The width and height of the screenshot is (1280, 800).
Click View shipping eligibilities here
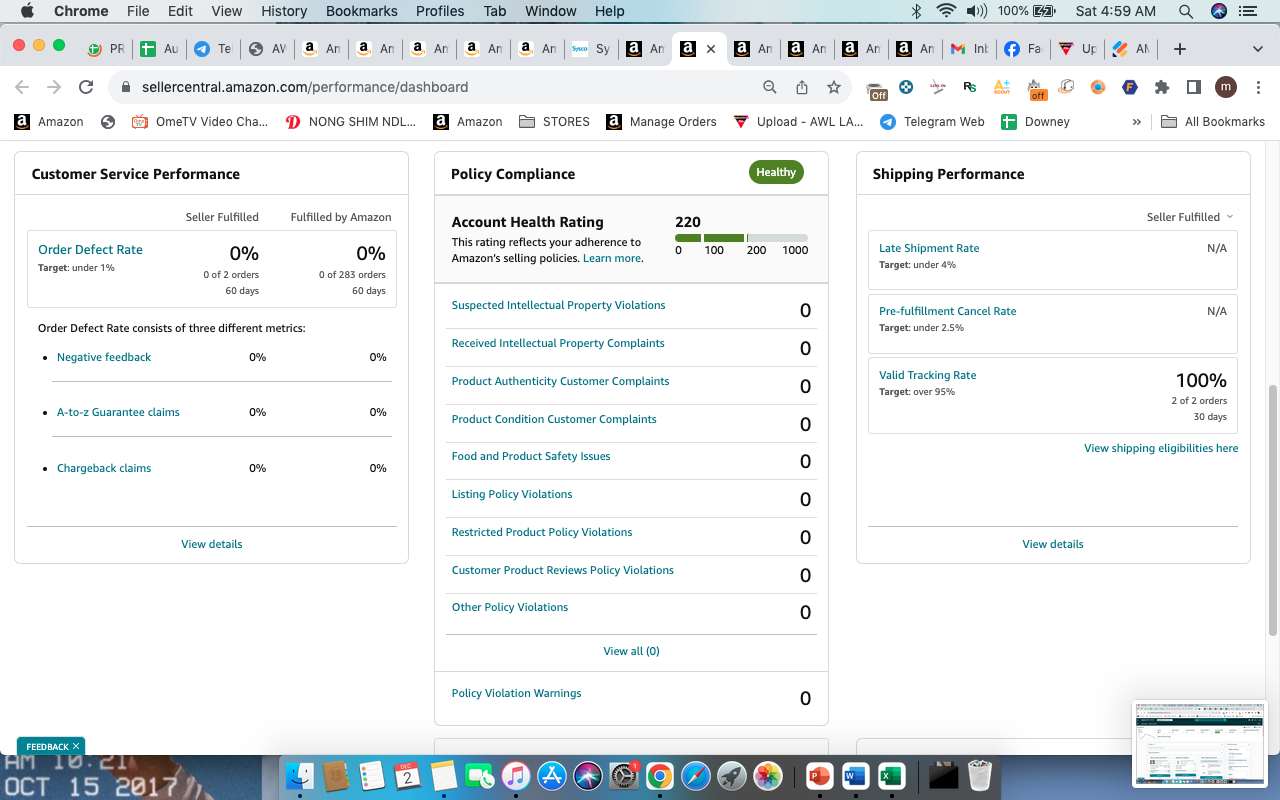(1161, 448)
